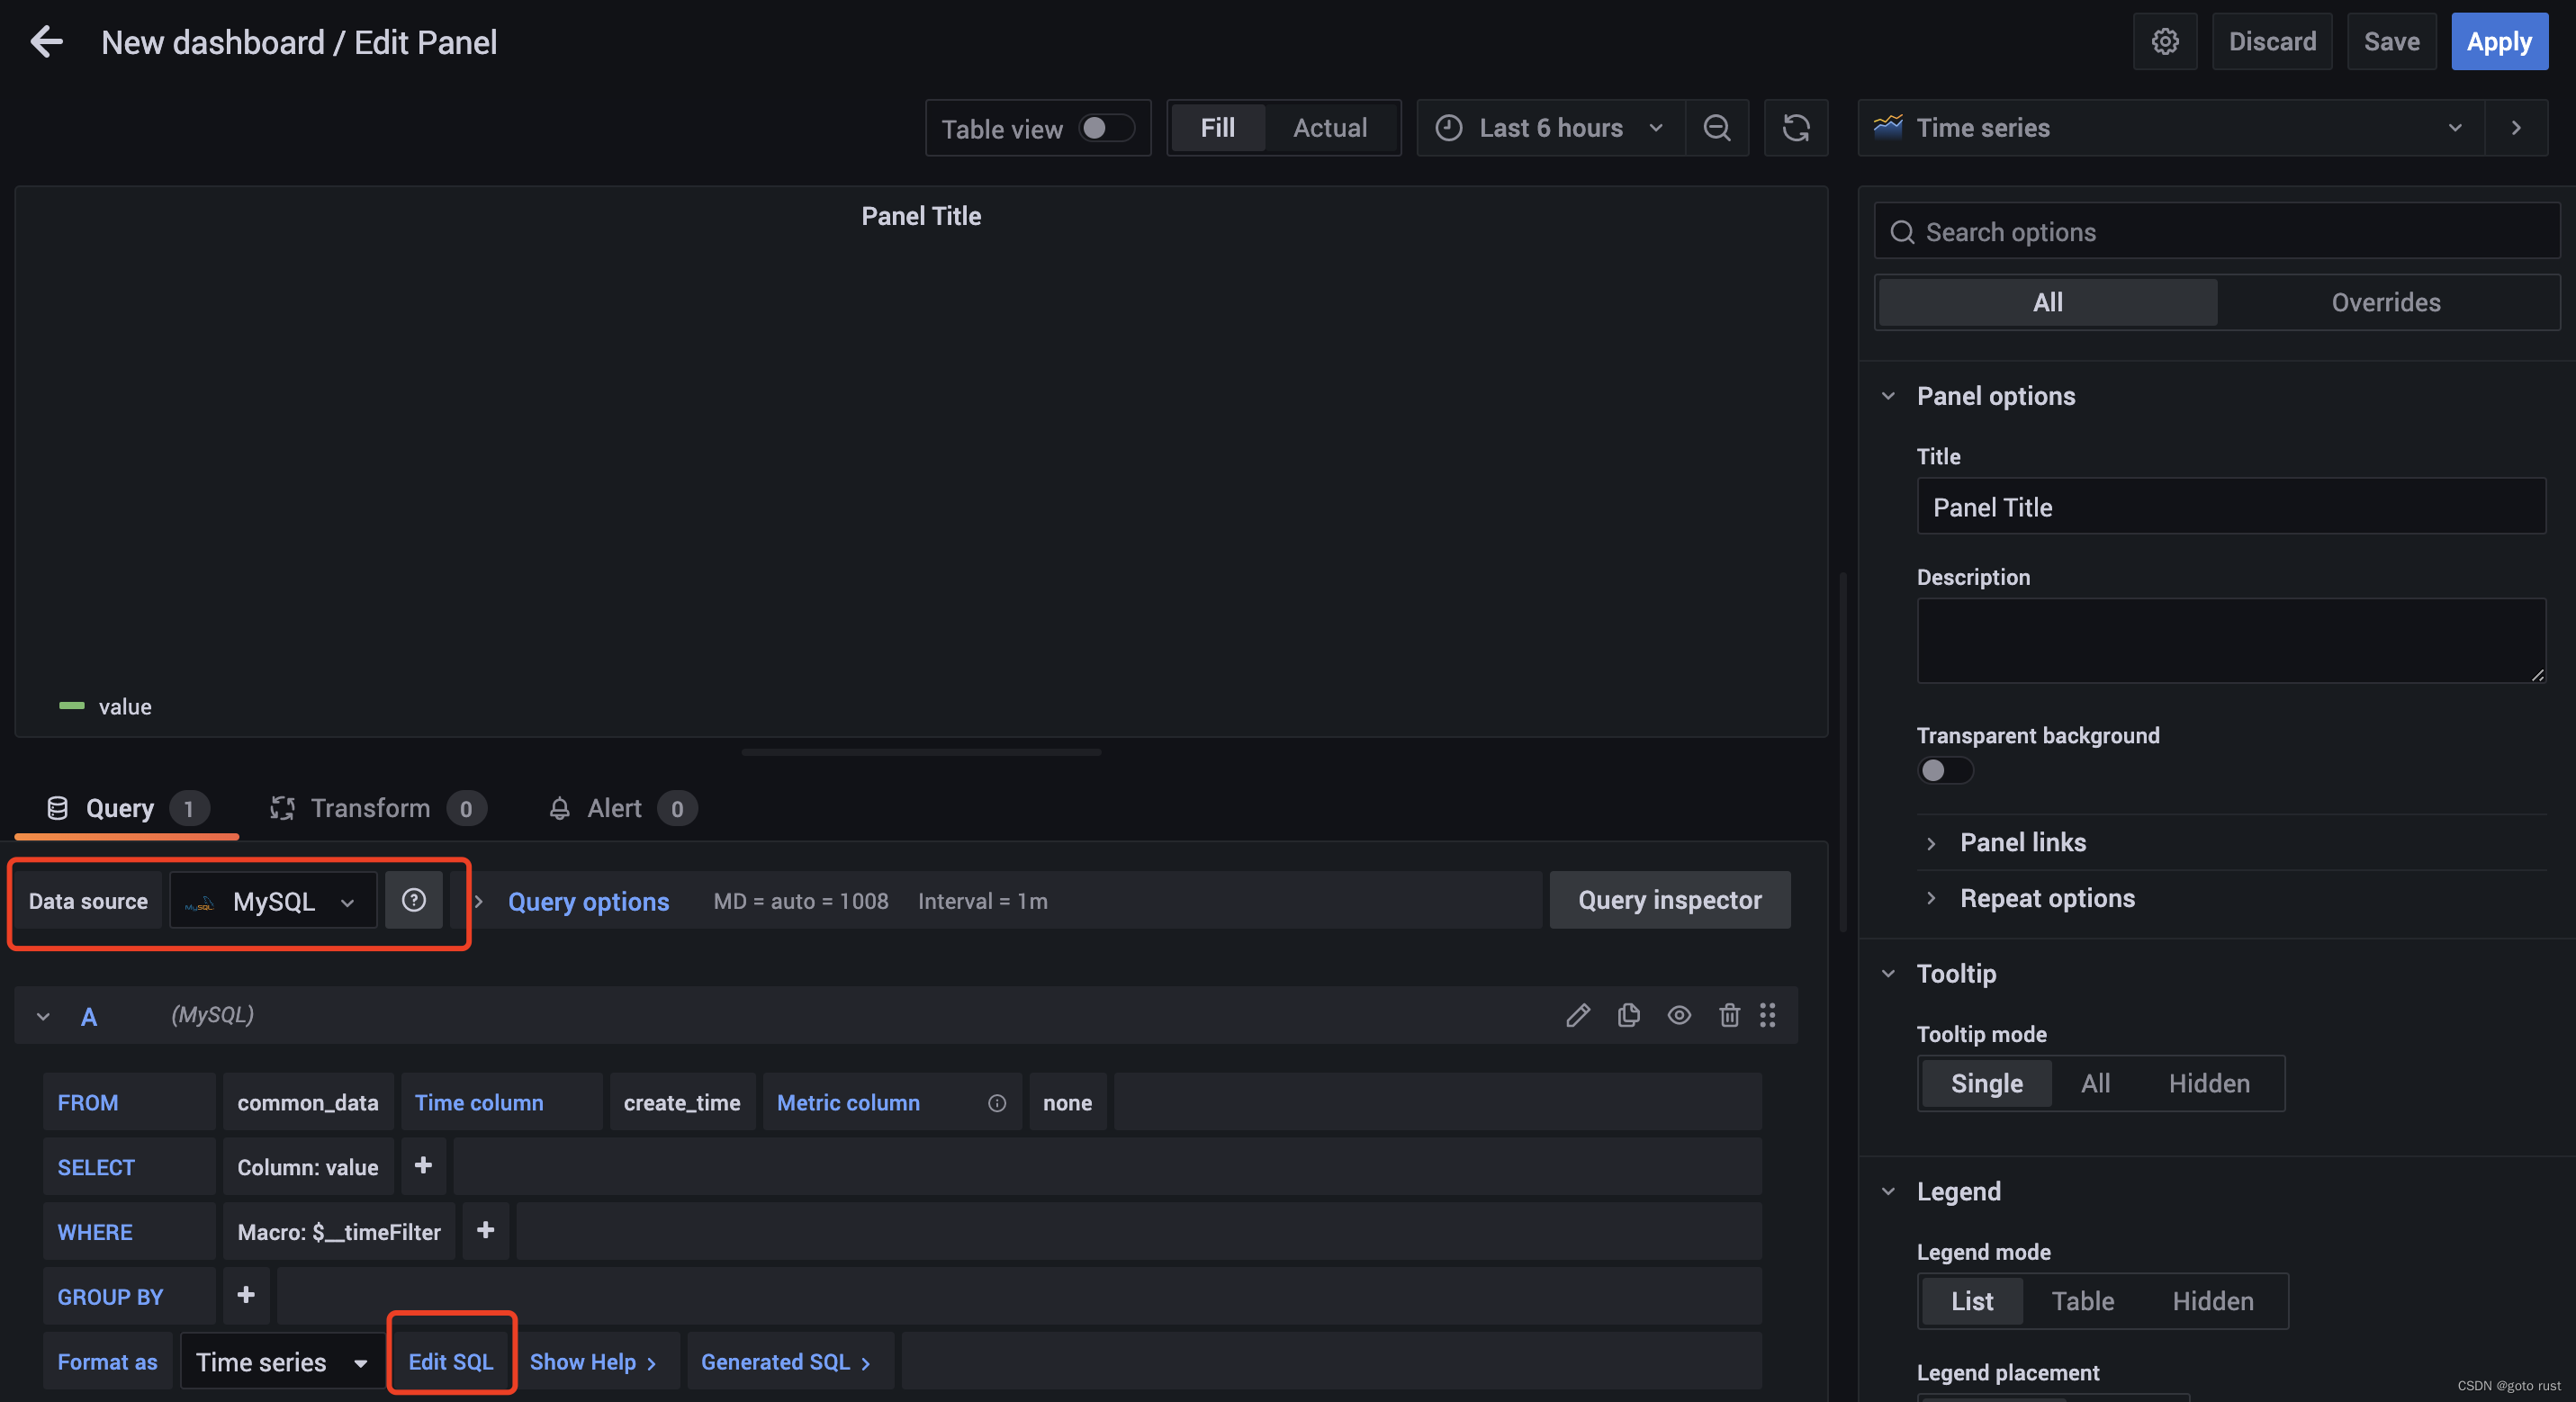This screenshot has height=1402, width=2576.
Task: Toggle the Table view switch
Action: click(1106, 128)
